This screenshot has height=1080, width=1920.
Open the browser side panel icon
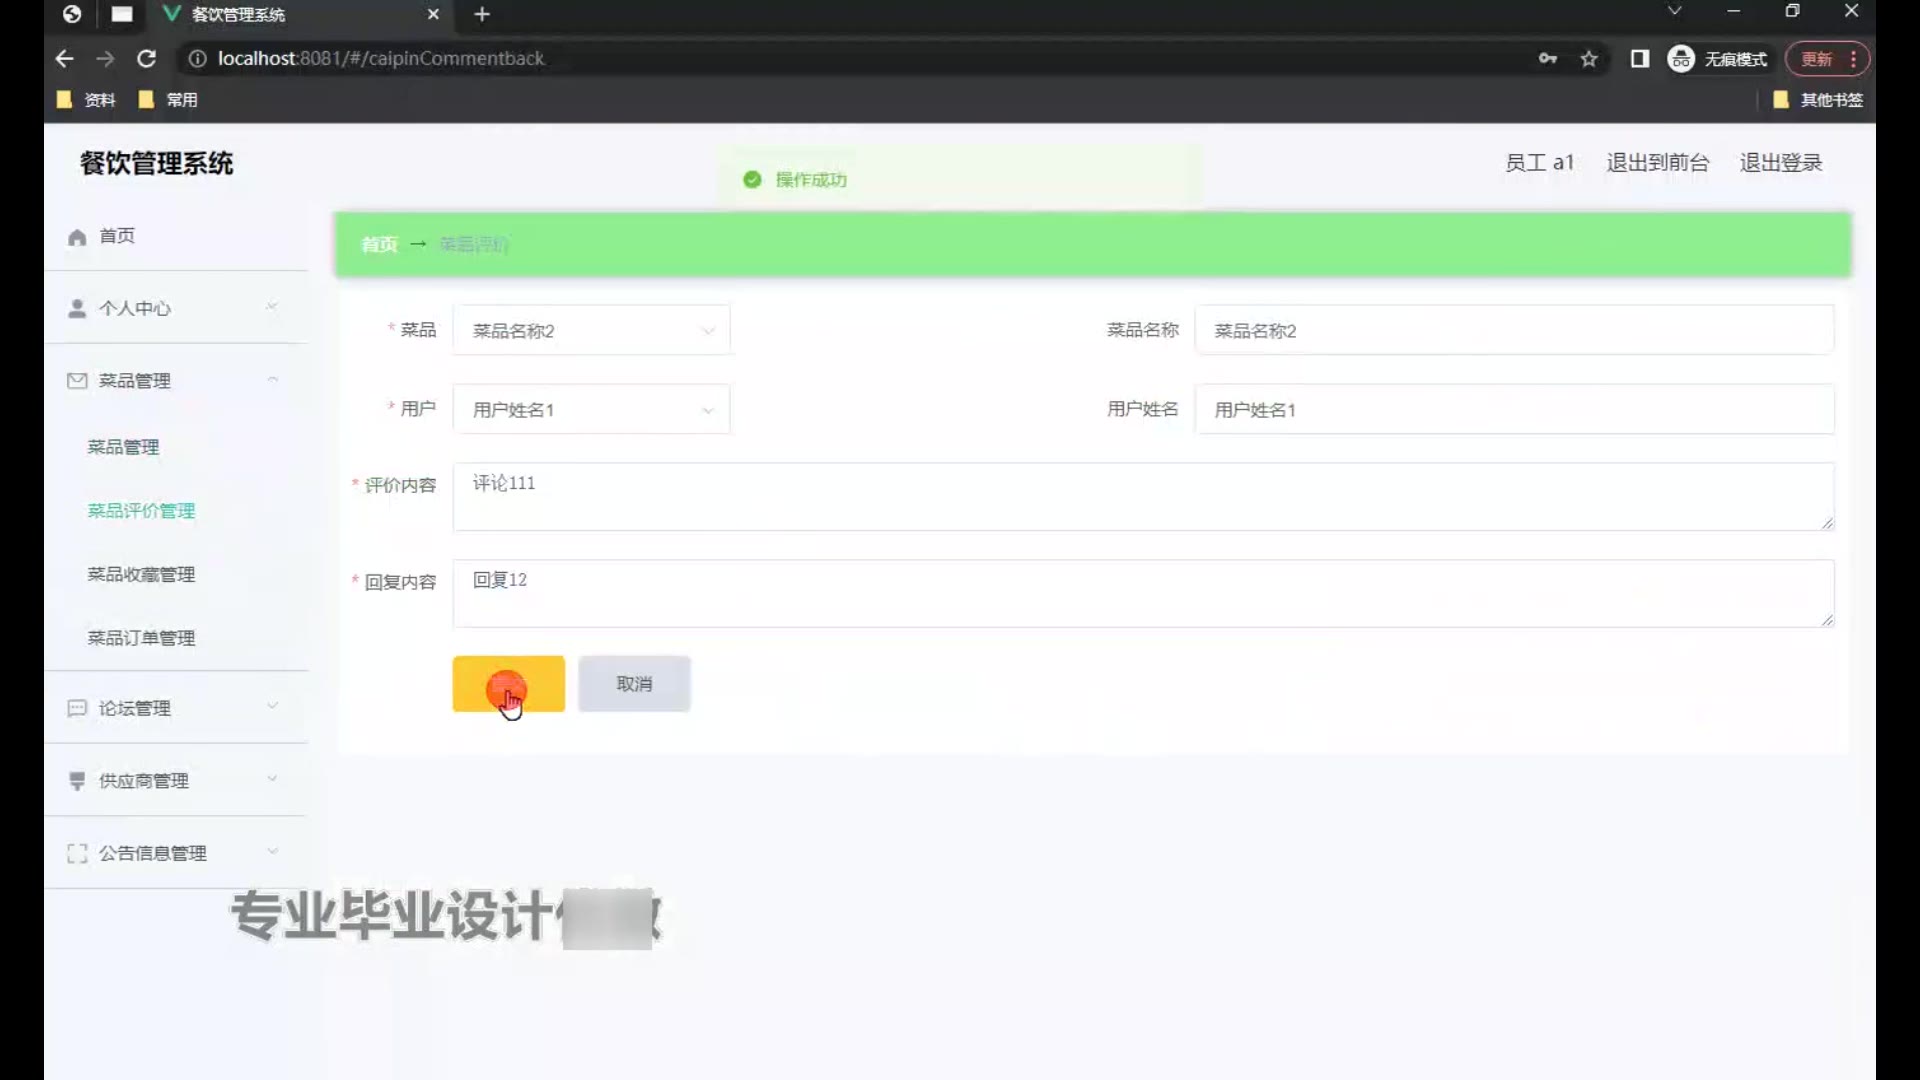[x=1640, y=59]
